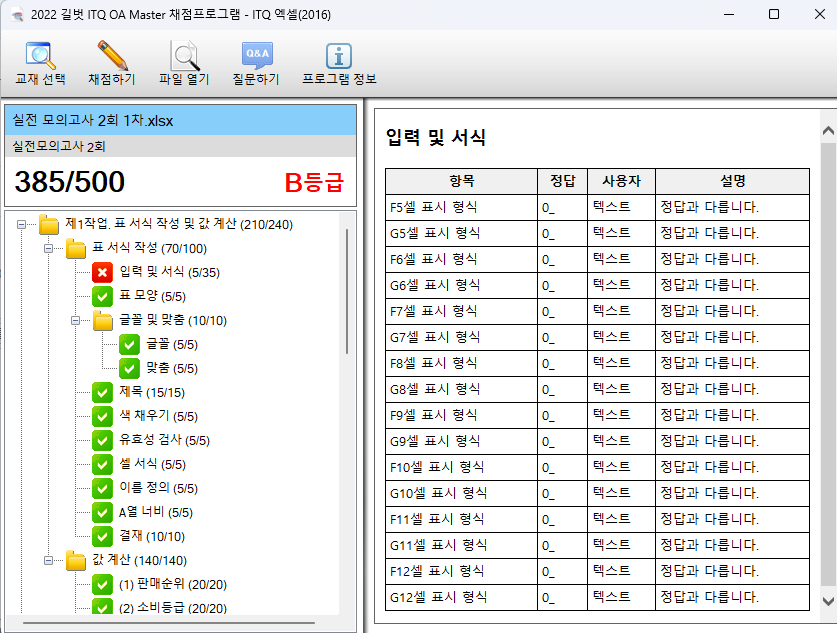Collapse the 값 계산 node
Image resolution: width=837 pixels, height=633 pixels.
pyautogui.click(x=49, y=561)
